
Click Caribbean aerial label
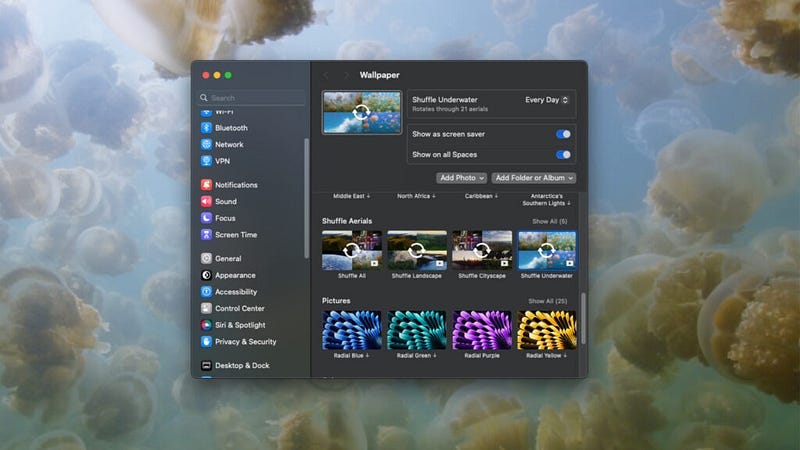[481, 196]
